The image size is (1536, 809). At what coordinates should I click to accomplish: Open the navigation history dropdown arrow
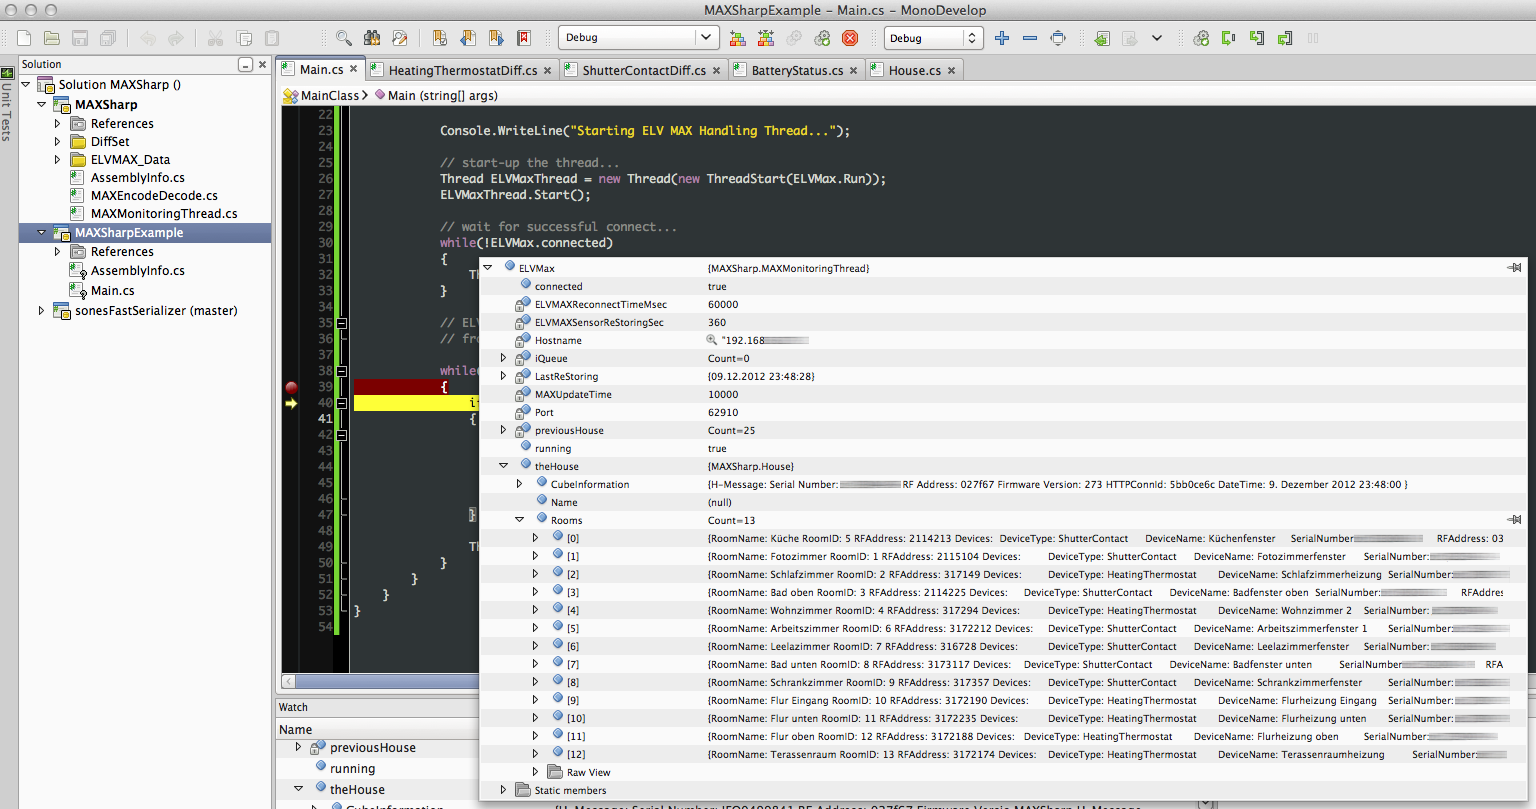pos(1157,38)
